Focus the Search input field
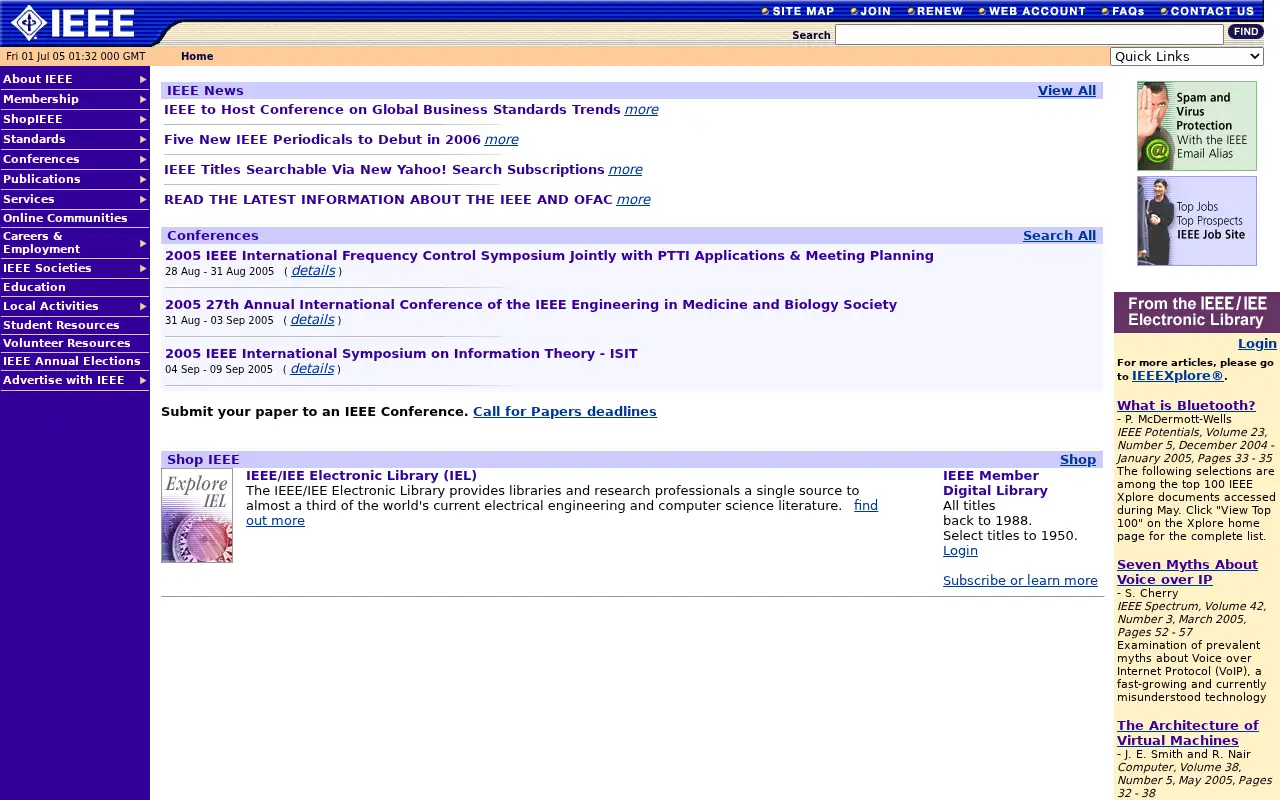 coord(1029,35)
